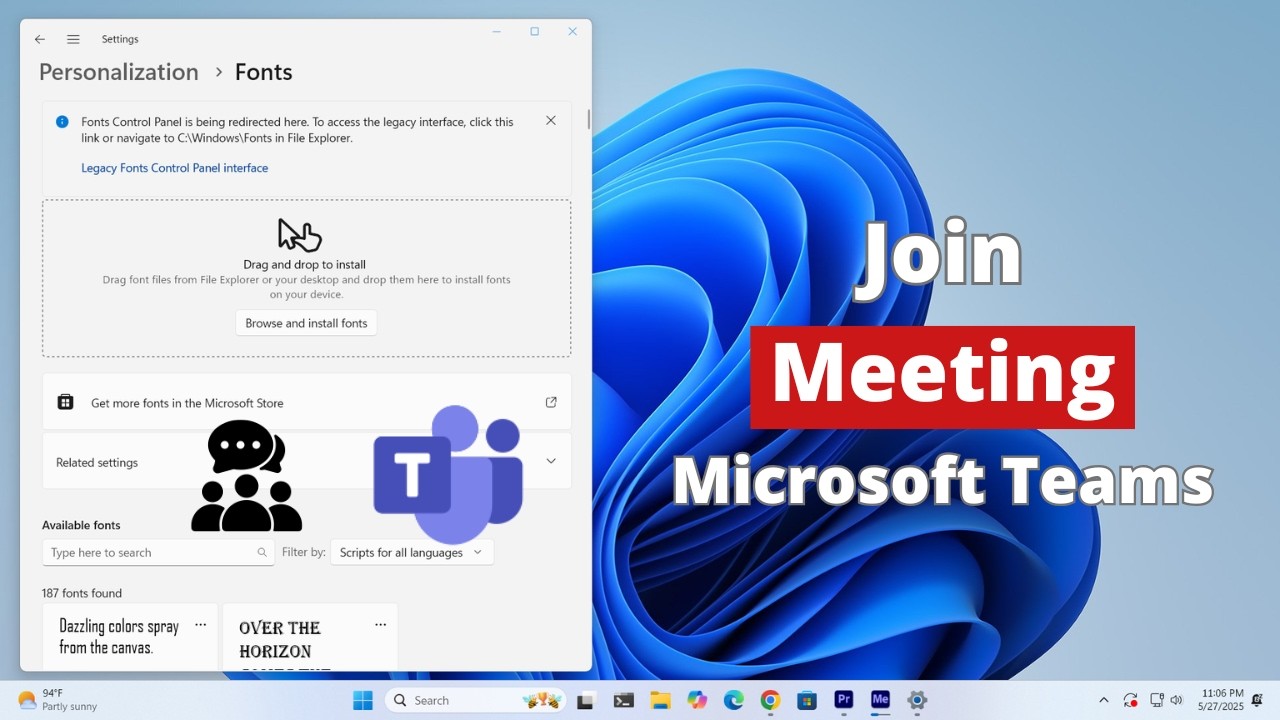
Task: Launch Terminal from the taskbar
Action: (x=624, y=700)
